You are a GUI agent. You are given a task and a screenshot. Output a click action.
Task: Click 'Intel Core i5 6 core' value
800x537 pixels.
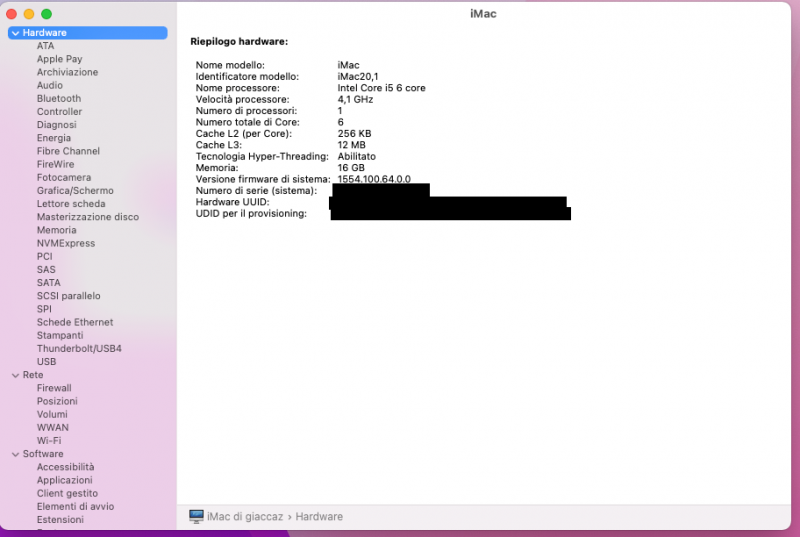click(381, 88)
